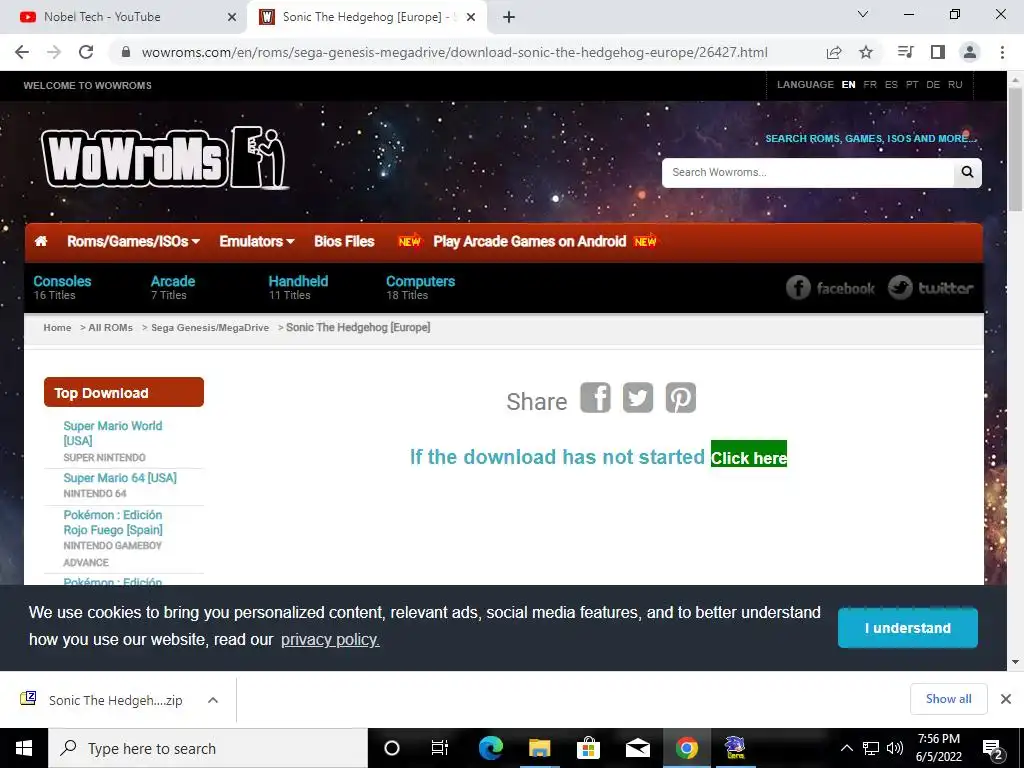Open Super Mario World [USA] link
1024x768 pixels.
coord(113,433)
